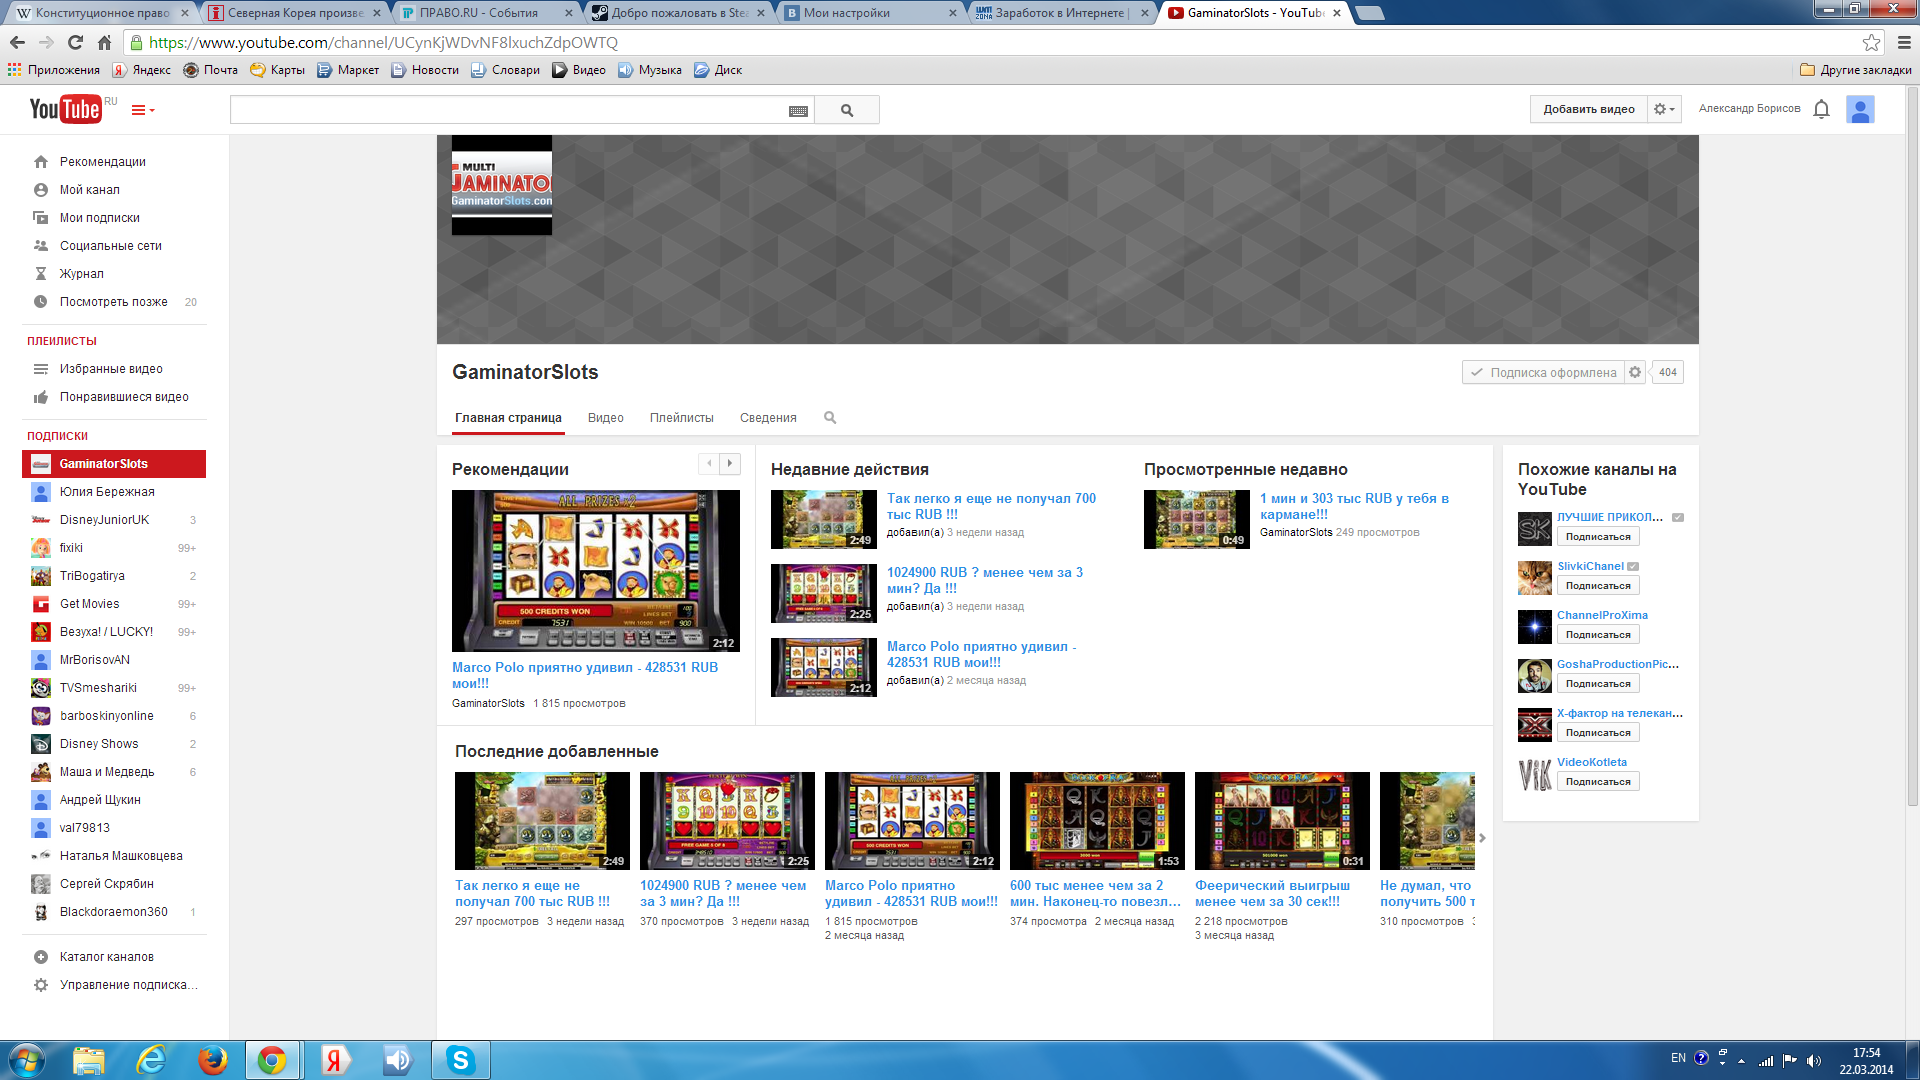
Task: Click previous arrow in Рекомендации section
Action: [709, 463]
